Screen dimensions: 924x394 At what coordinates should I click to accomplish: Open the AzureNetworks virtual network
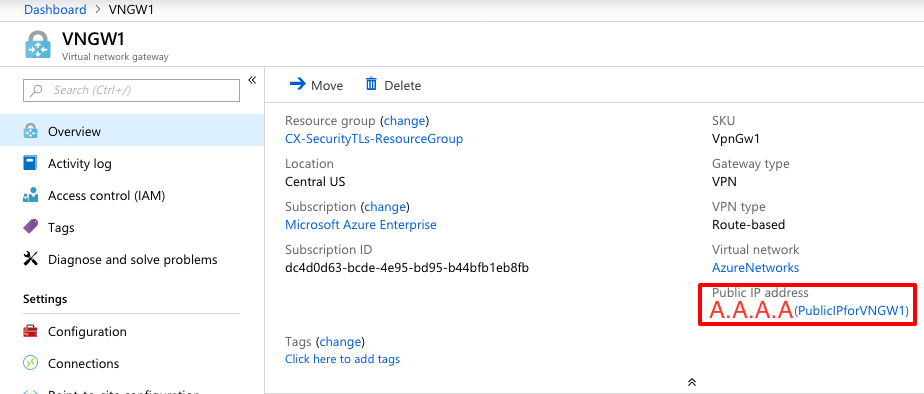point(755,268)
